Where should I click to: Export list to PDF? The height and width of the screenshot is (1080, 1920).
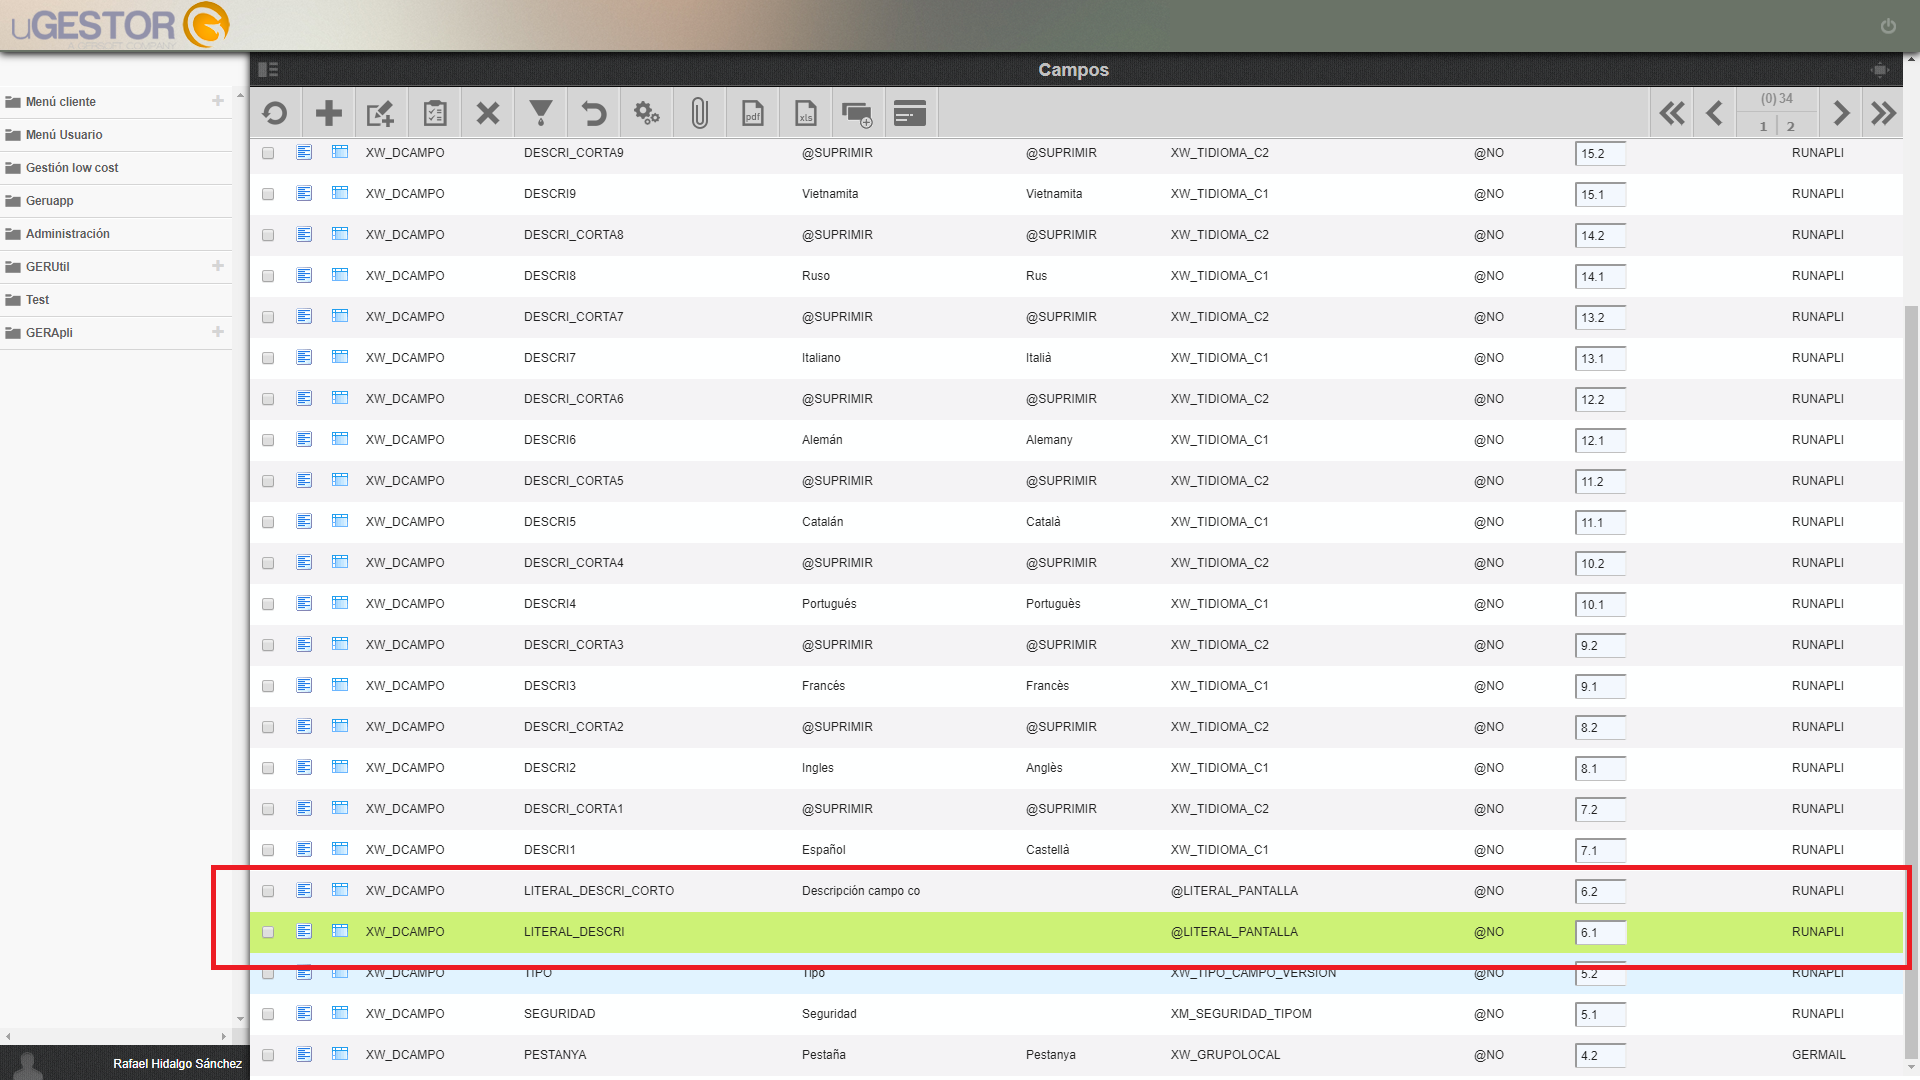(x=753, y=114)
